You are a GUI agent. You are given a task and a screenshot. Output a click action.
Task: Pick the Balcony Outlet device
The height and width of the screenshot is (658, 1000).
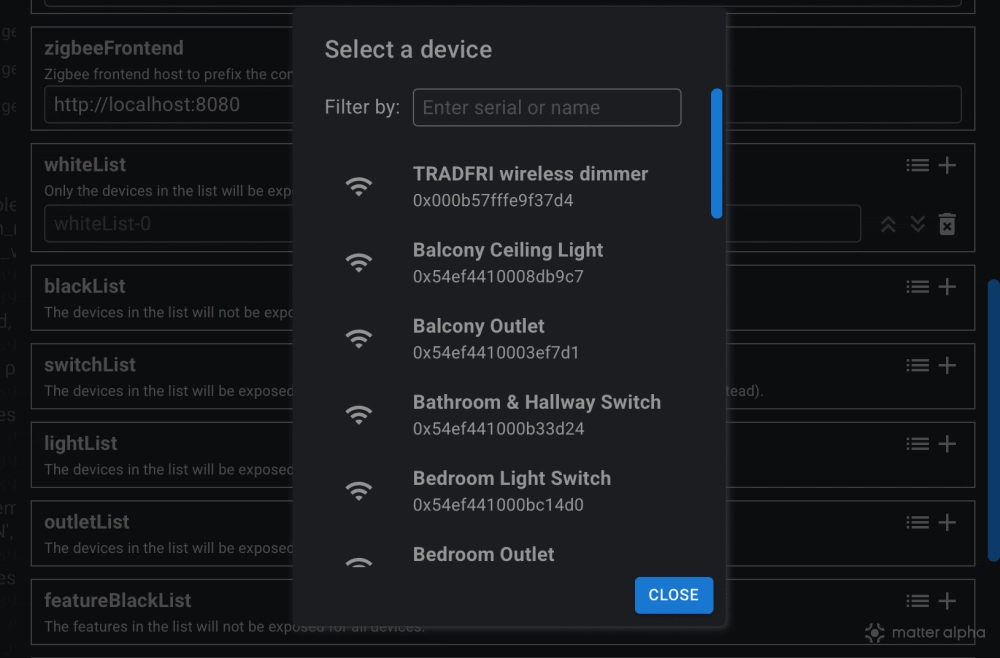496,338
